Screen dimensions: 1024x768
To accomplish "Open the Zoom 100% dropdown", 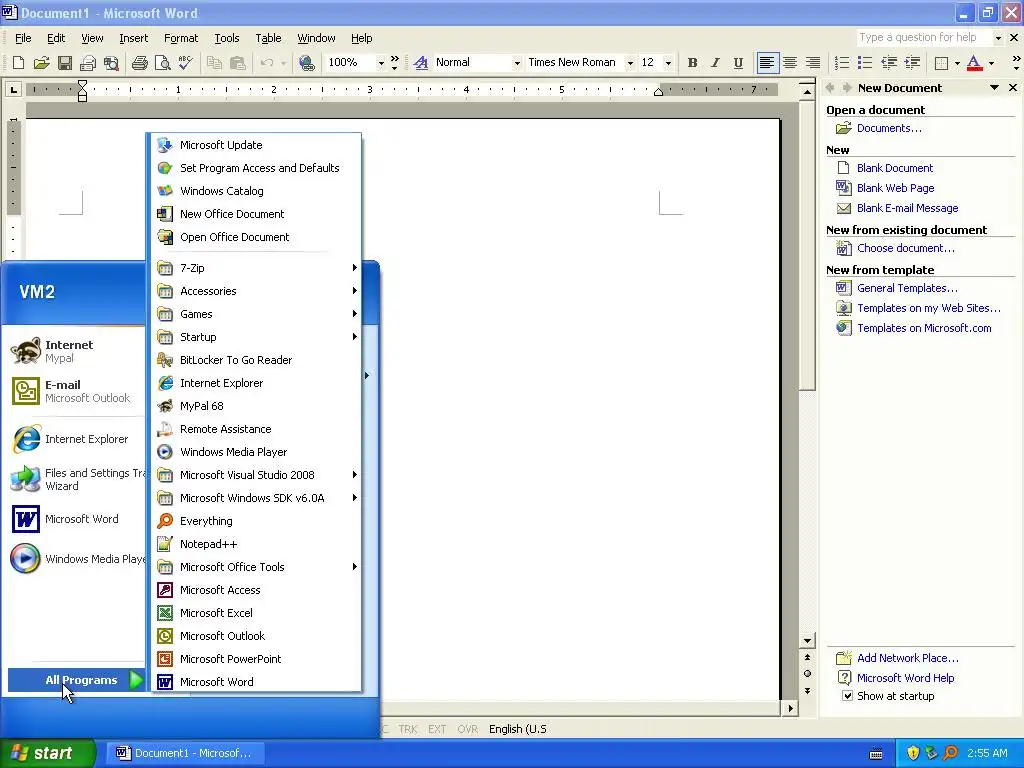I will tap(381, 63).
